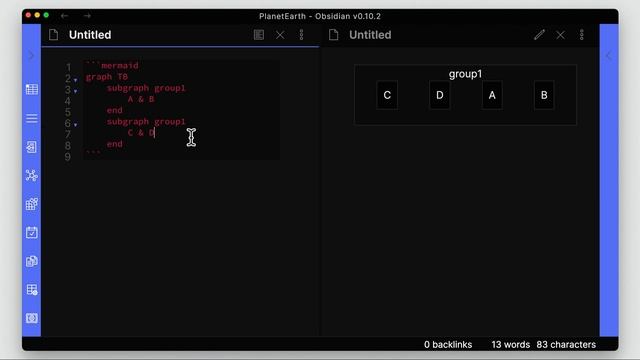The height and width of the screenshot is (360, 640).
Task: Open more options in left editor pane
Action: click(x=302, y=35)
